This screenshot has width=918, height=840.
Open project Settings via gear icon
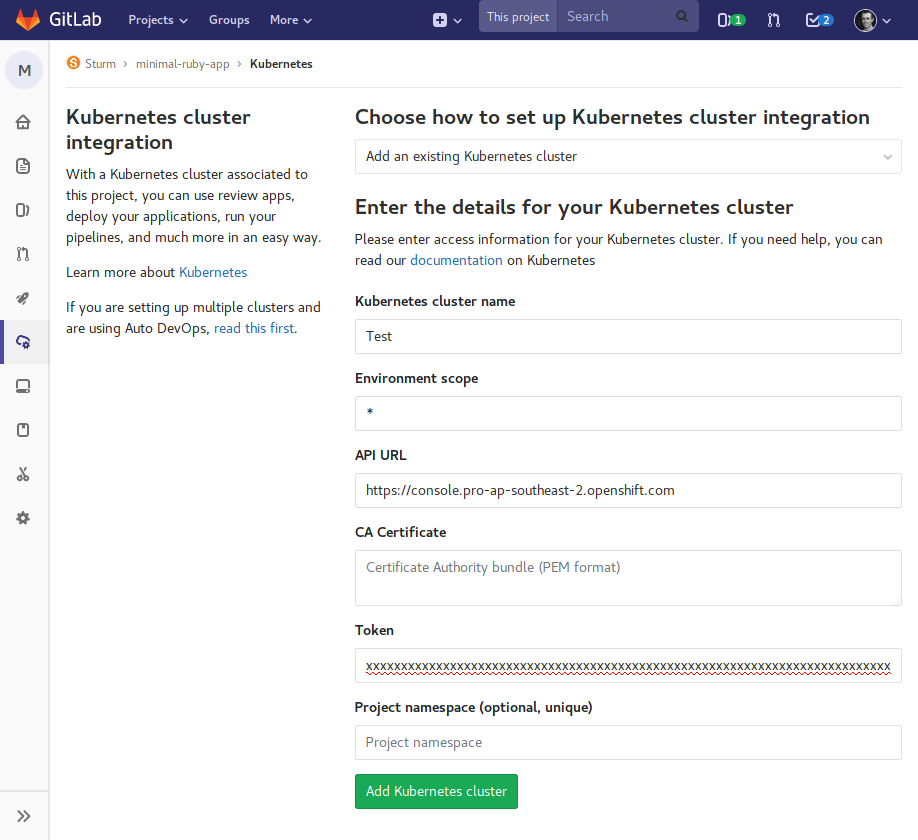tap(22, 517)
